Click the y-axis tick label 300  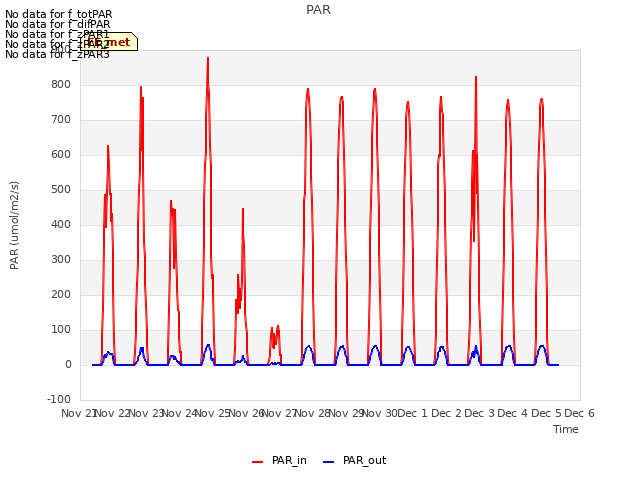[x=61, y=260]
